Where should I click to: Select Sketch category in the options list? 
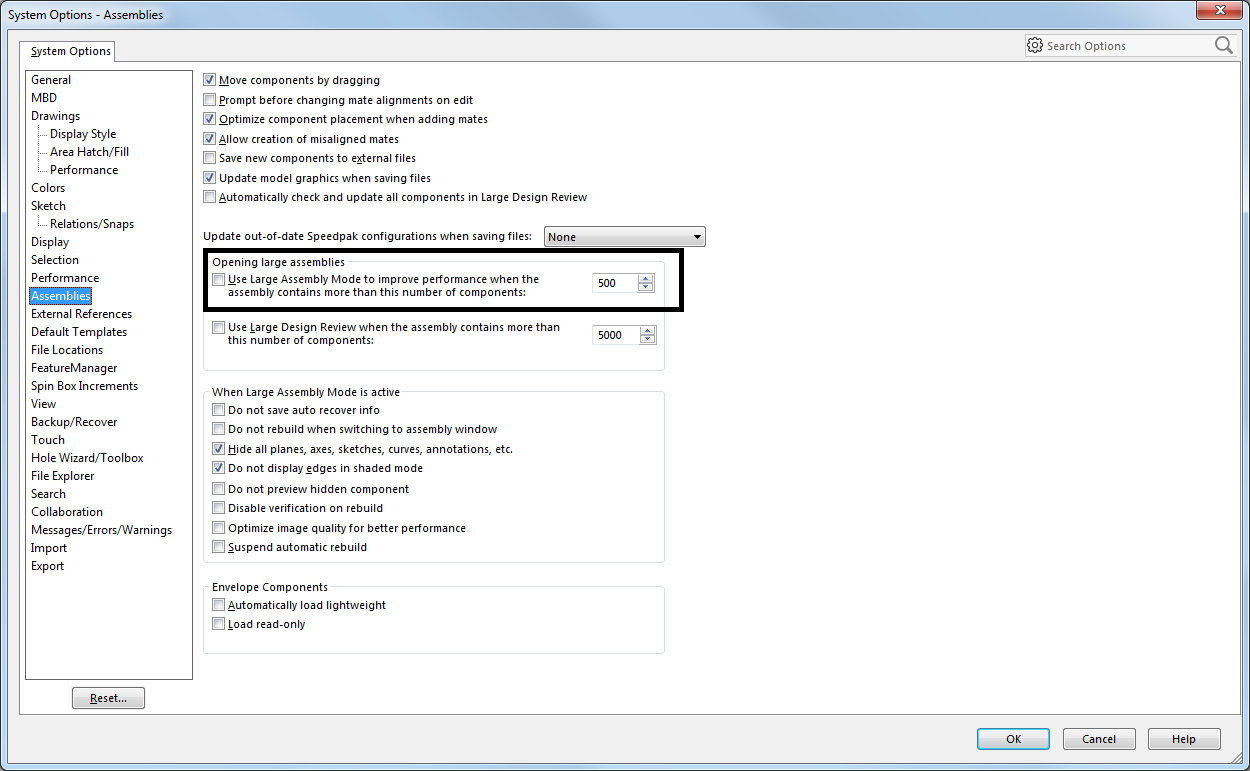[48, 206]
